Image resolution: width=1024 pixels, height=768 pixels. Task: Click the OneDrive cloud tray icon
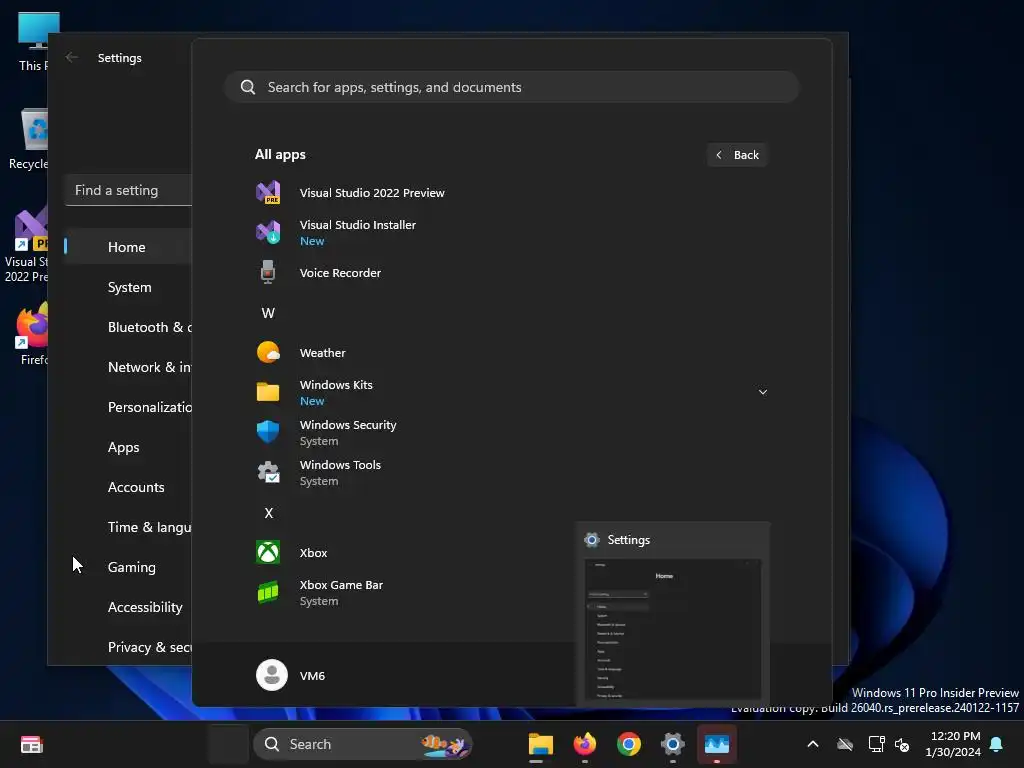[845, 744]
